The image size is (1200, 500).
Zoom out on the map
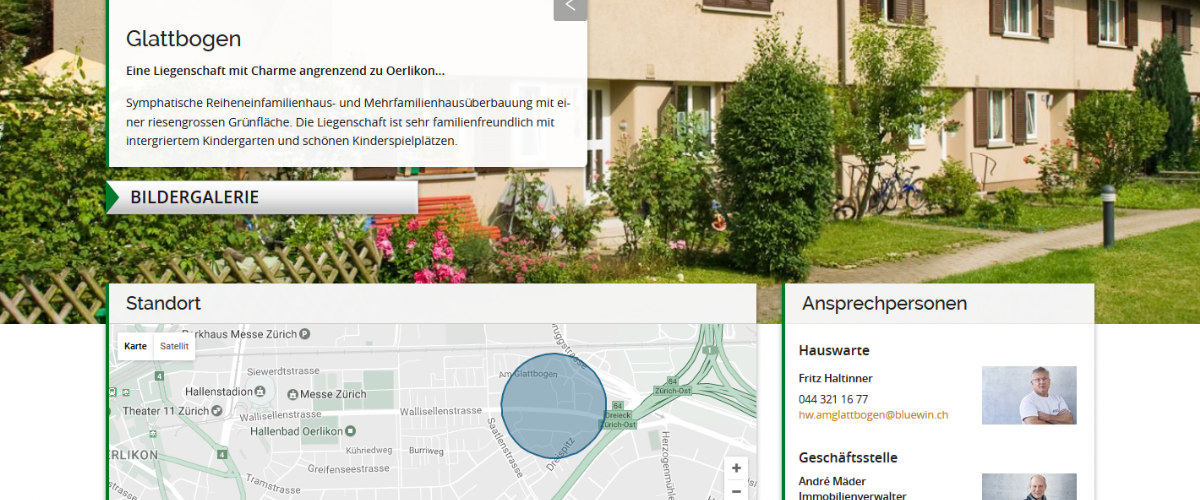click(736, 491)
